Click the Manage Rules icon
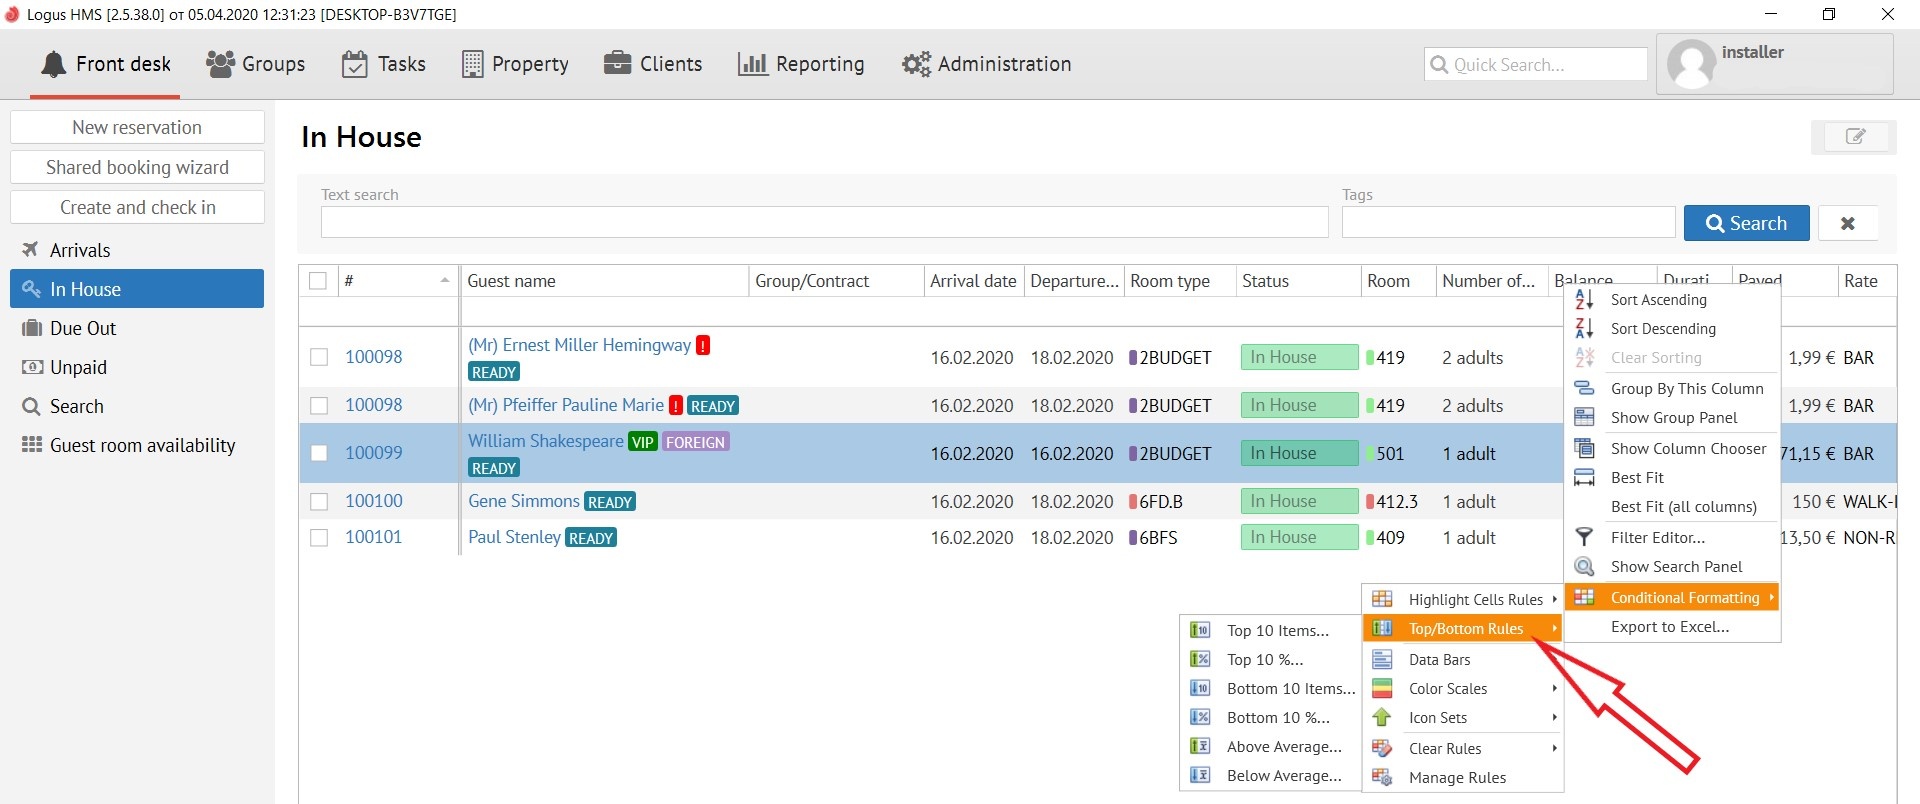 coord(1382,778)
